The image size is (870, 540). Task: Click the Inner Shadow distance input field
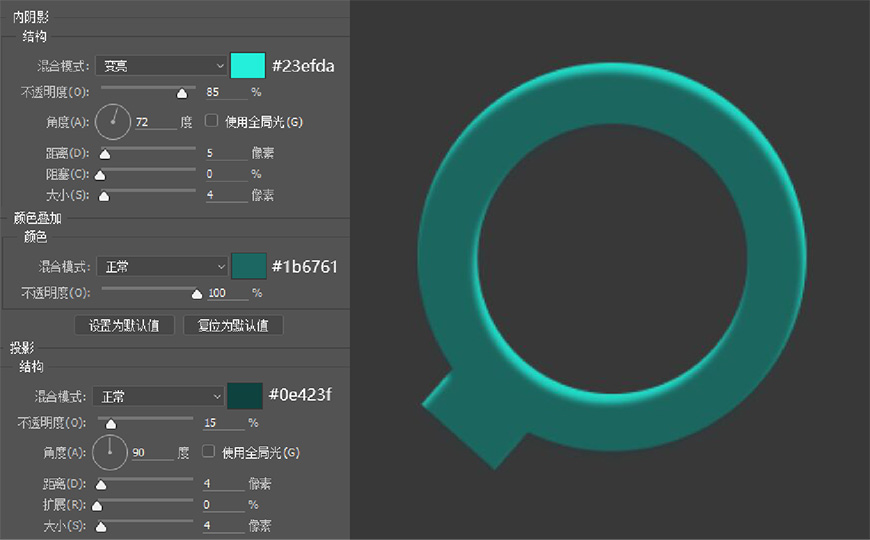(225, 153)
